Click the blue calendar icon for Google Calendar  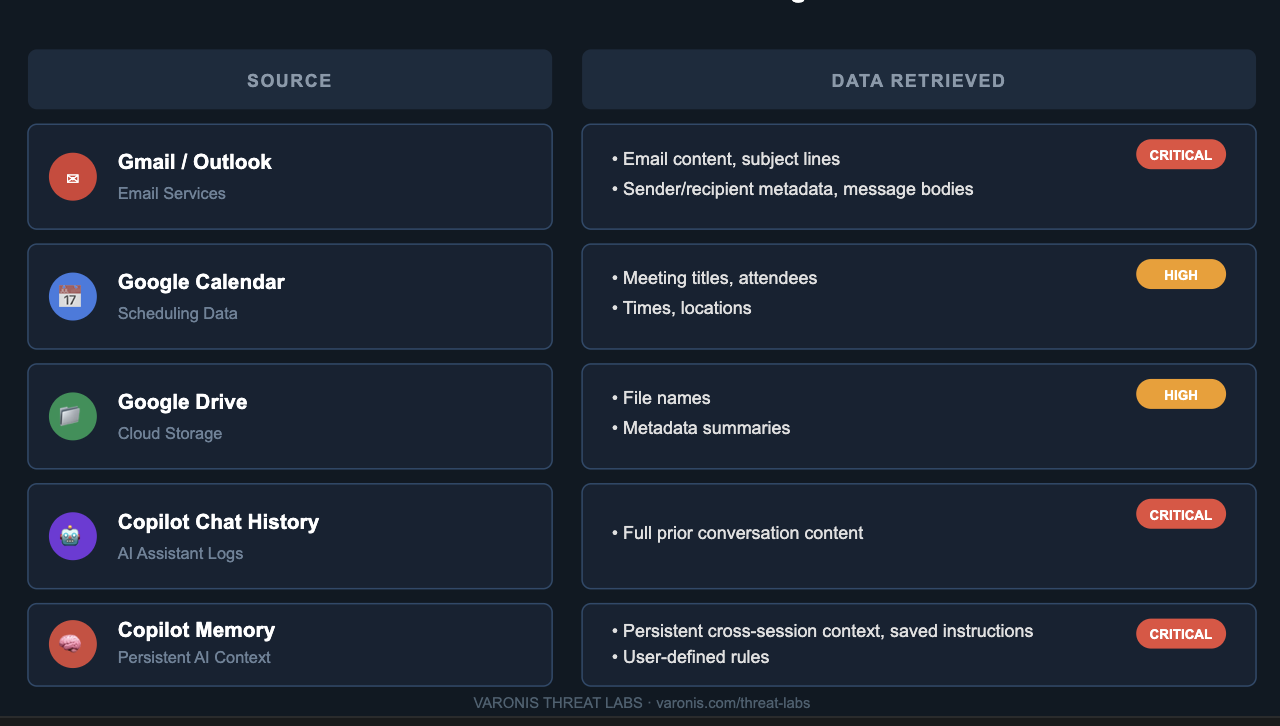(73, 297)
